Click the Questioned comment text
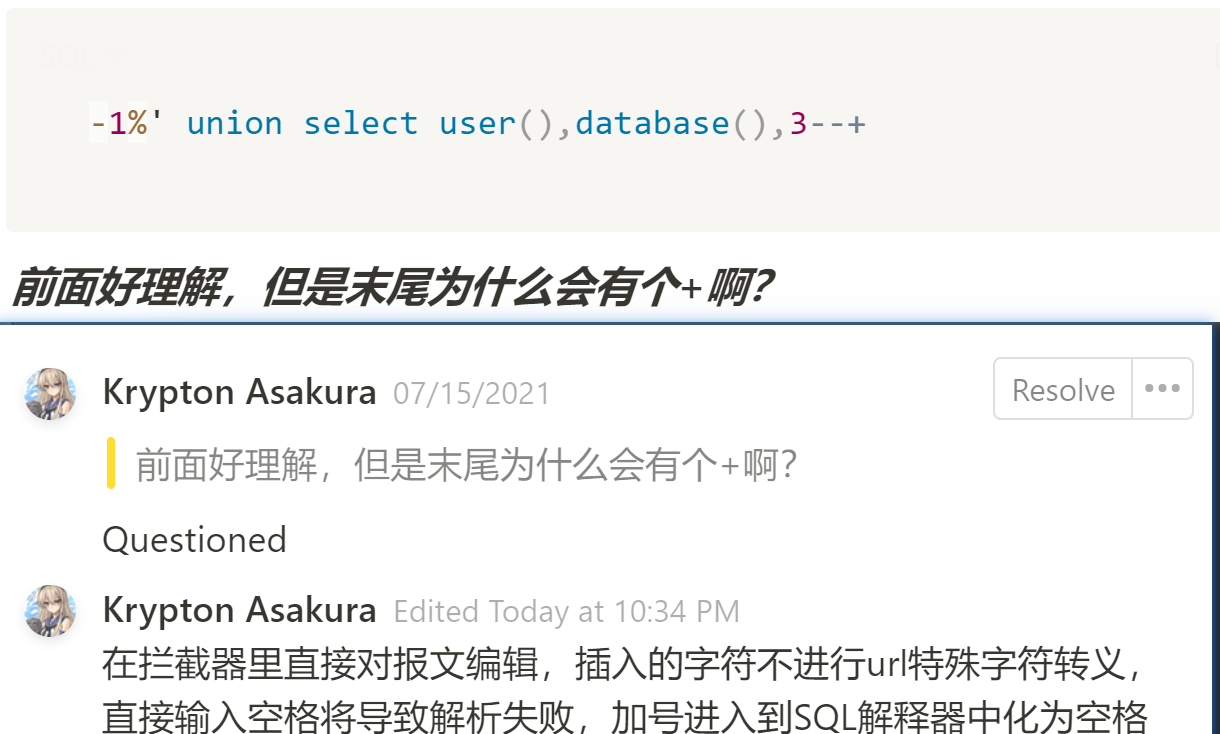This screenshot has width=1220, height=734. point(194,540)
